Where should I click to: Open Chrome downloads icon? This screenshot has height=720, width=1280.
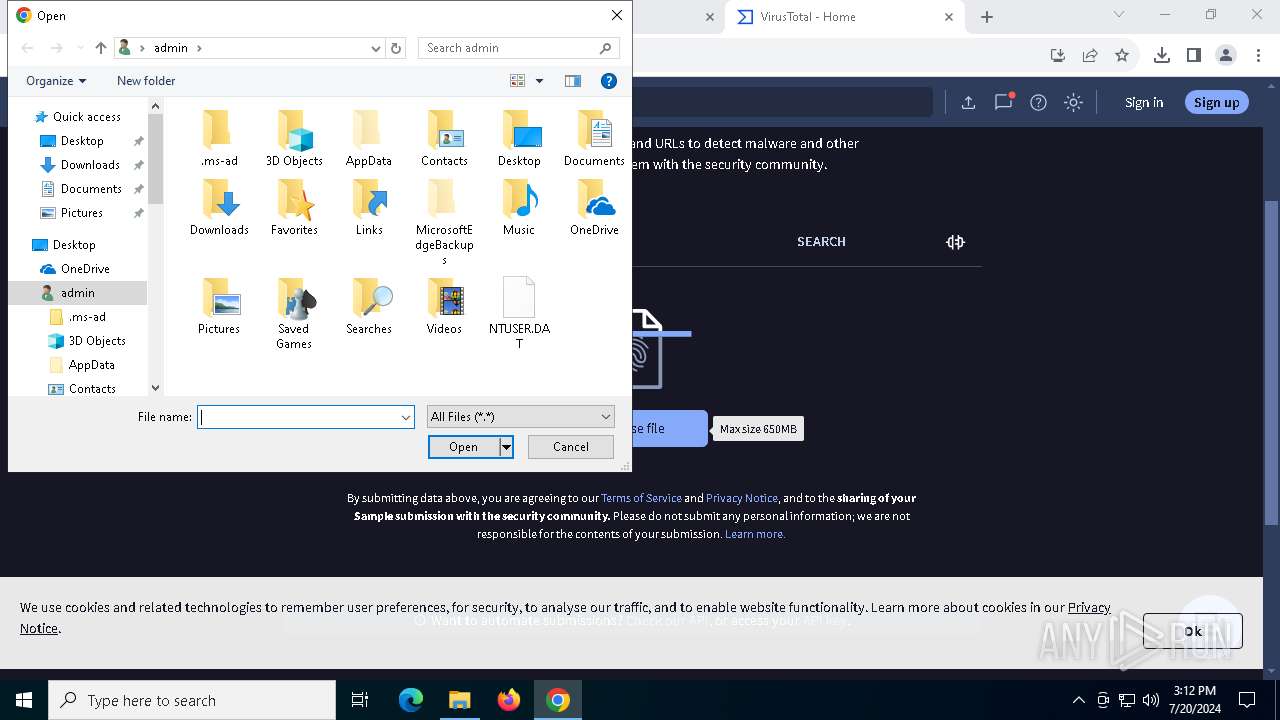[x=1161, y=55]
